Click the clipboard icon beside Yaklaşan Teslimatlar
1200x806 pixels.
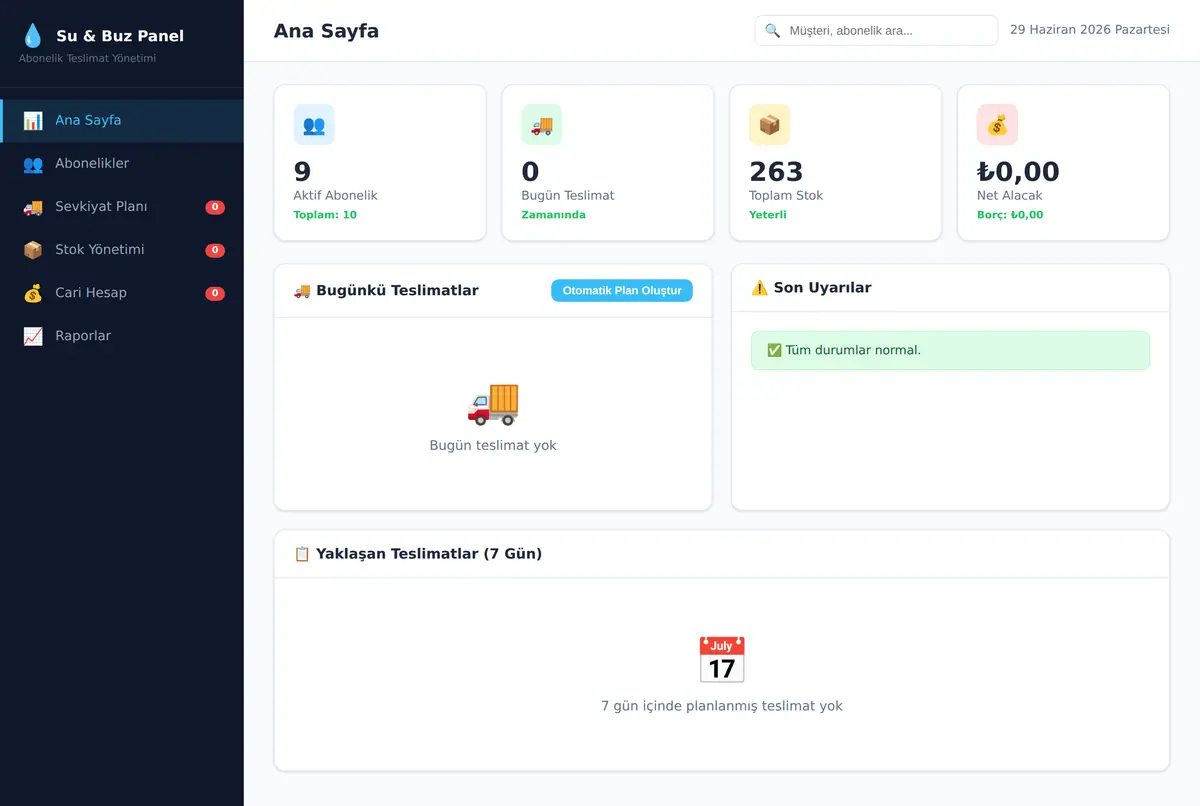tap(302, 554)
